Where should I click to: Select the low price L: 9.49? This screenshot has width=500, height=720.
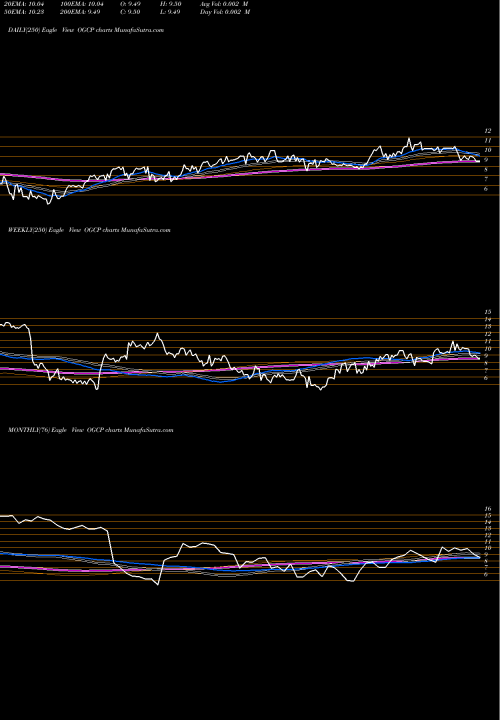click(171, 12)
